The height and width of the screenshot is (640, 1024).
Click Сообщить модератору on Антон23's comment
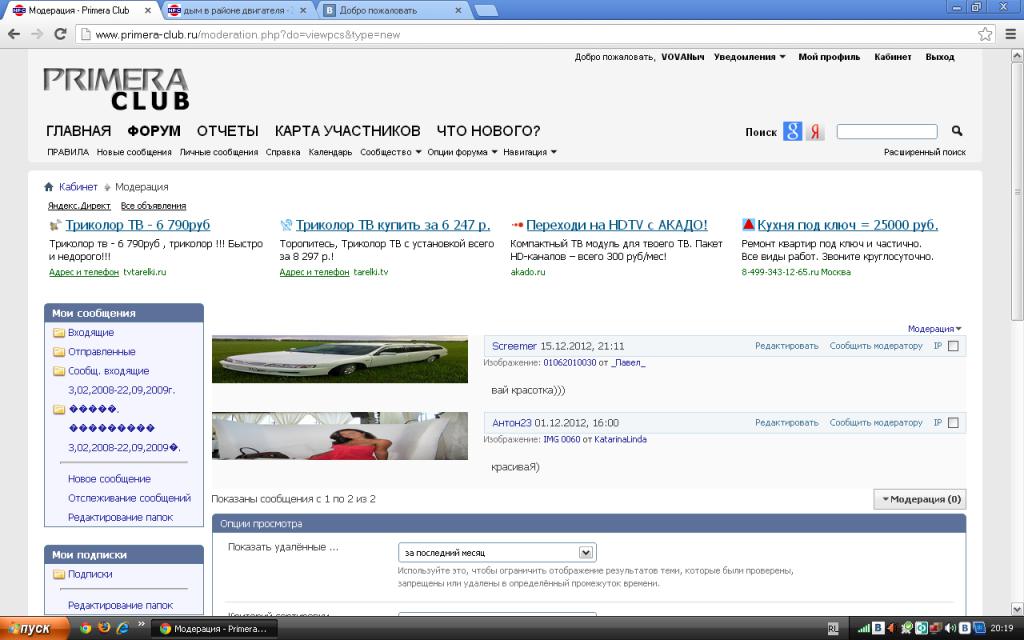876,423
